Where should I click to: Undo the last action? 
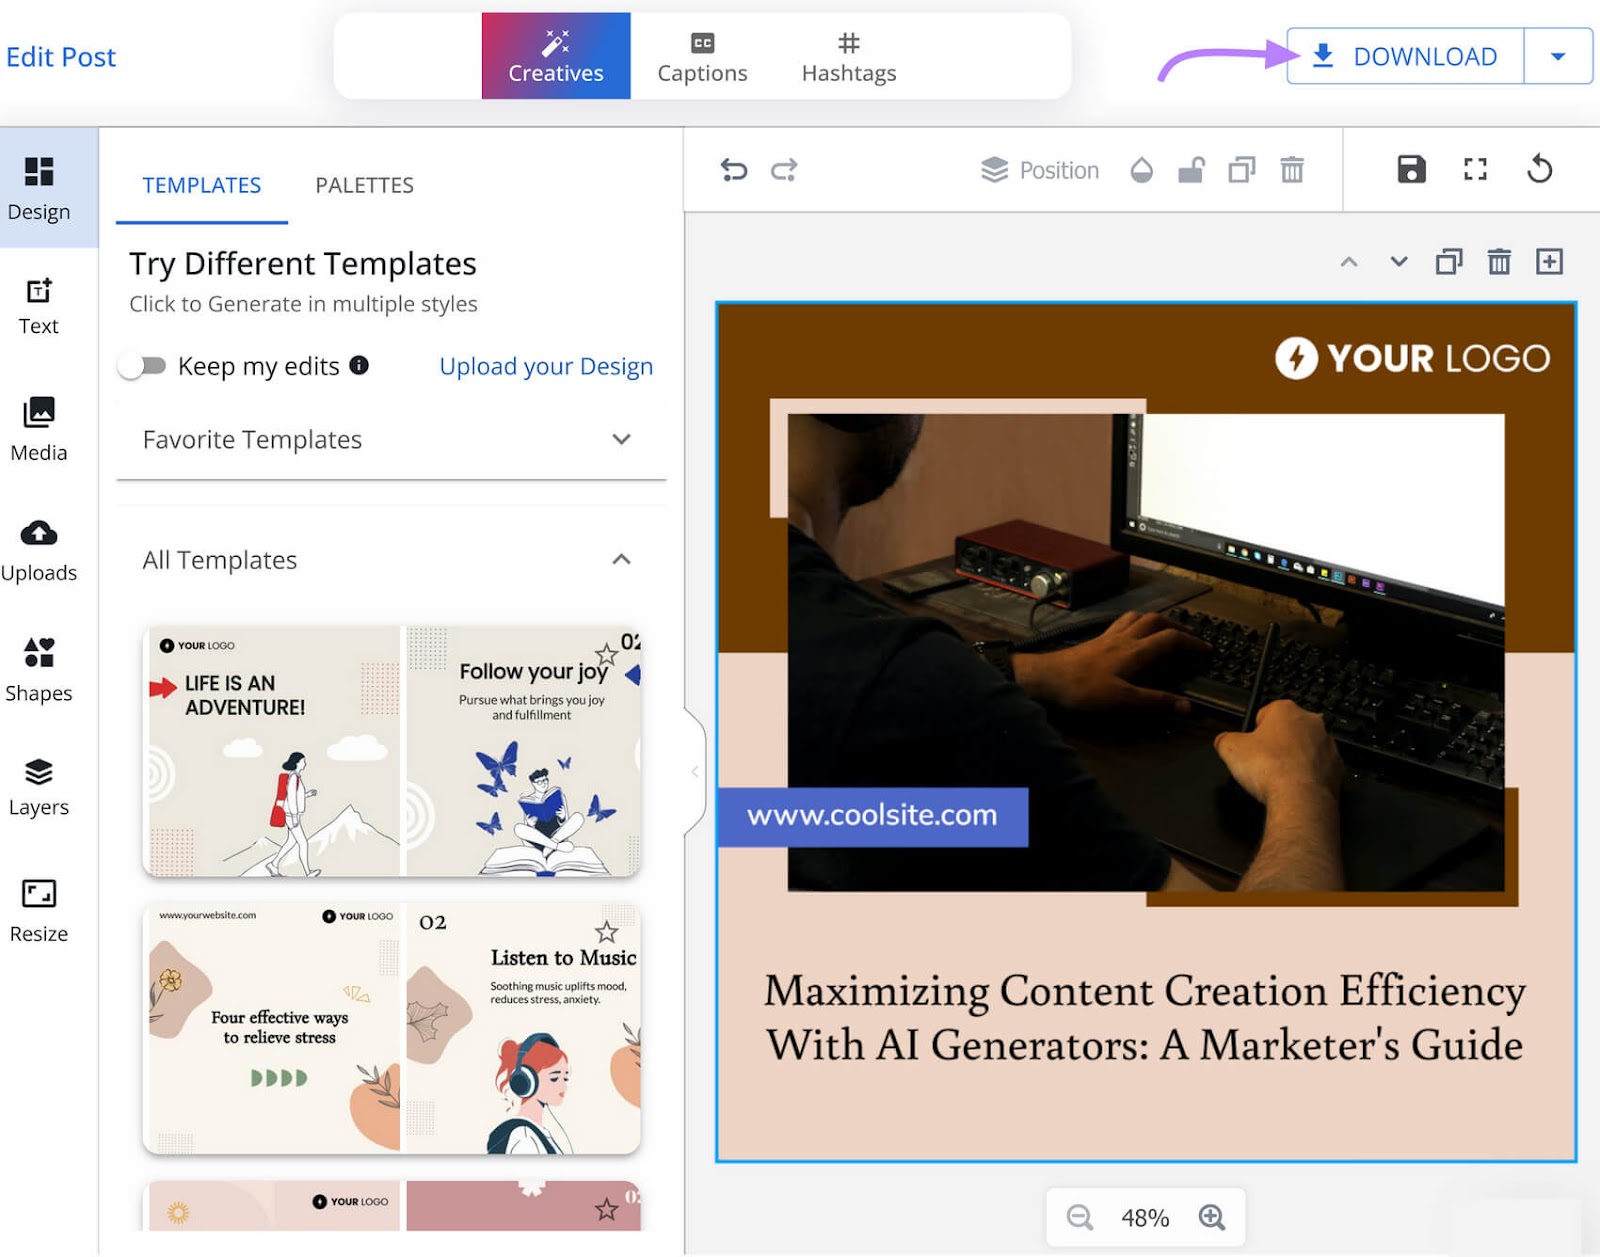click(x=735, y=170)
